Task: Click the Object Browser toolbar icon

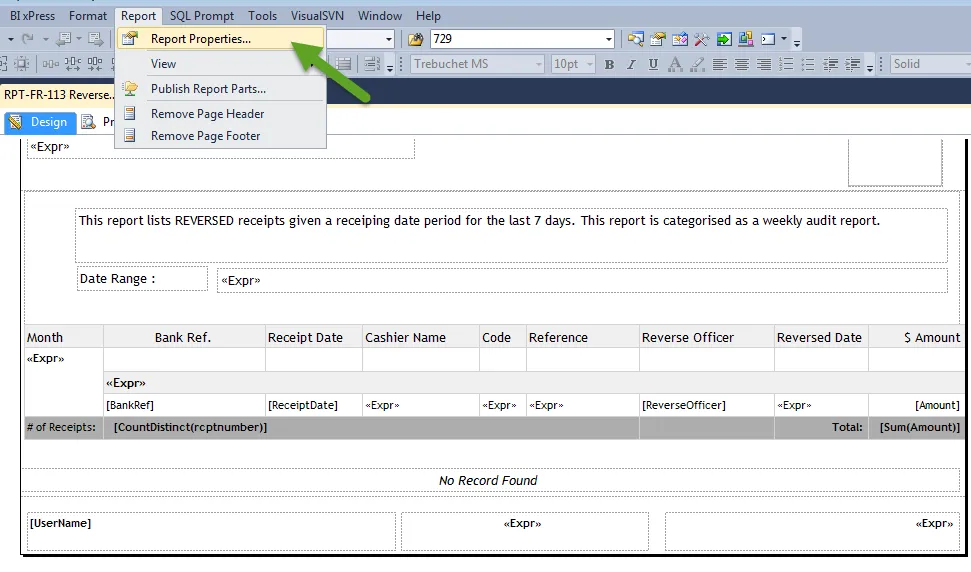Action: pyautogui.click(x=679, y=39)
